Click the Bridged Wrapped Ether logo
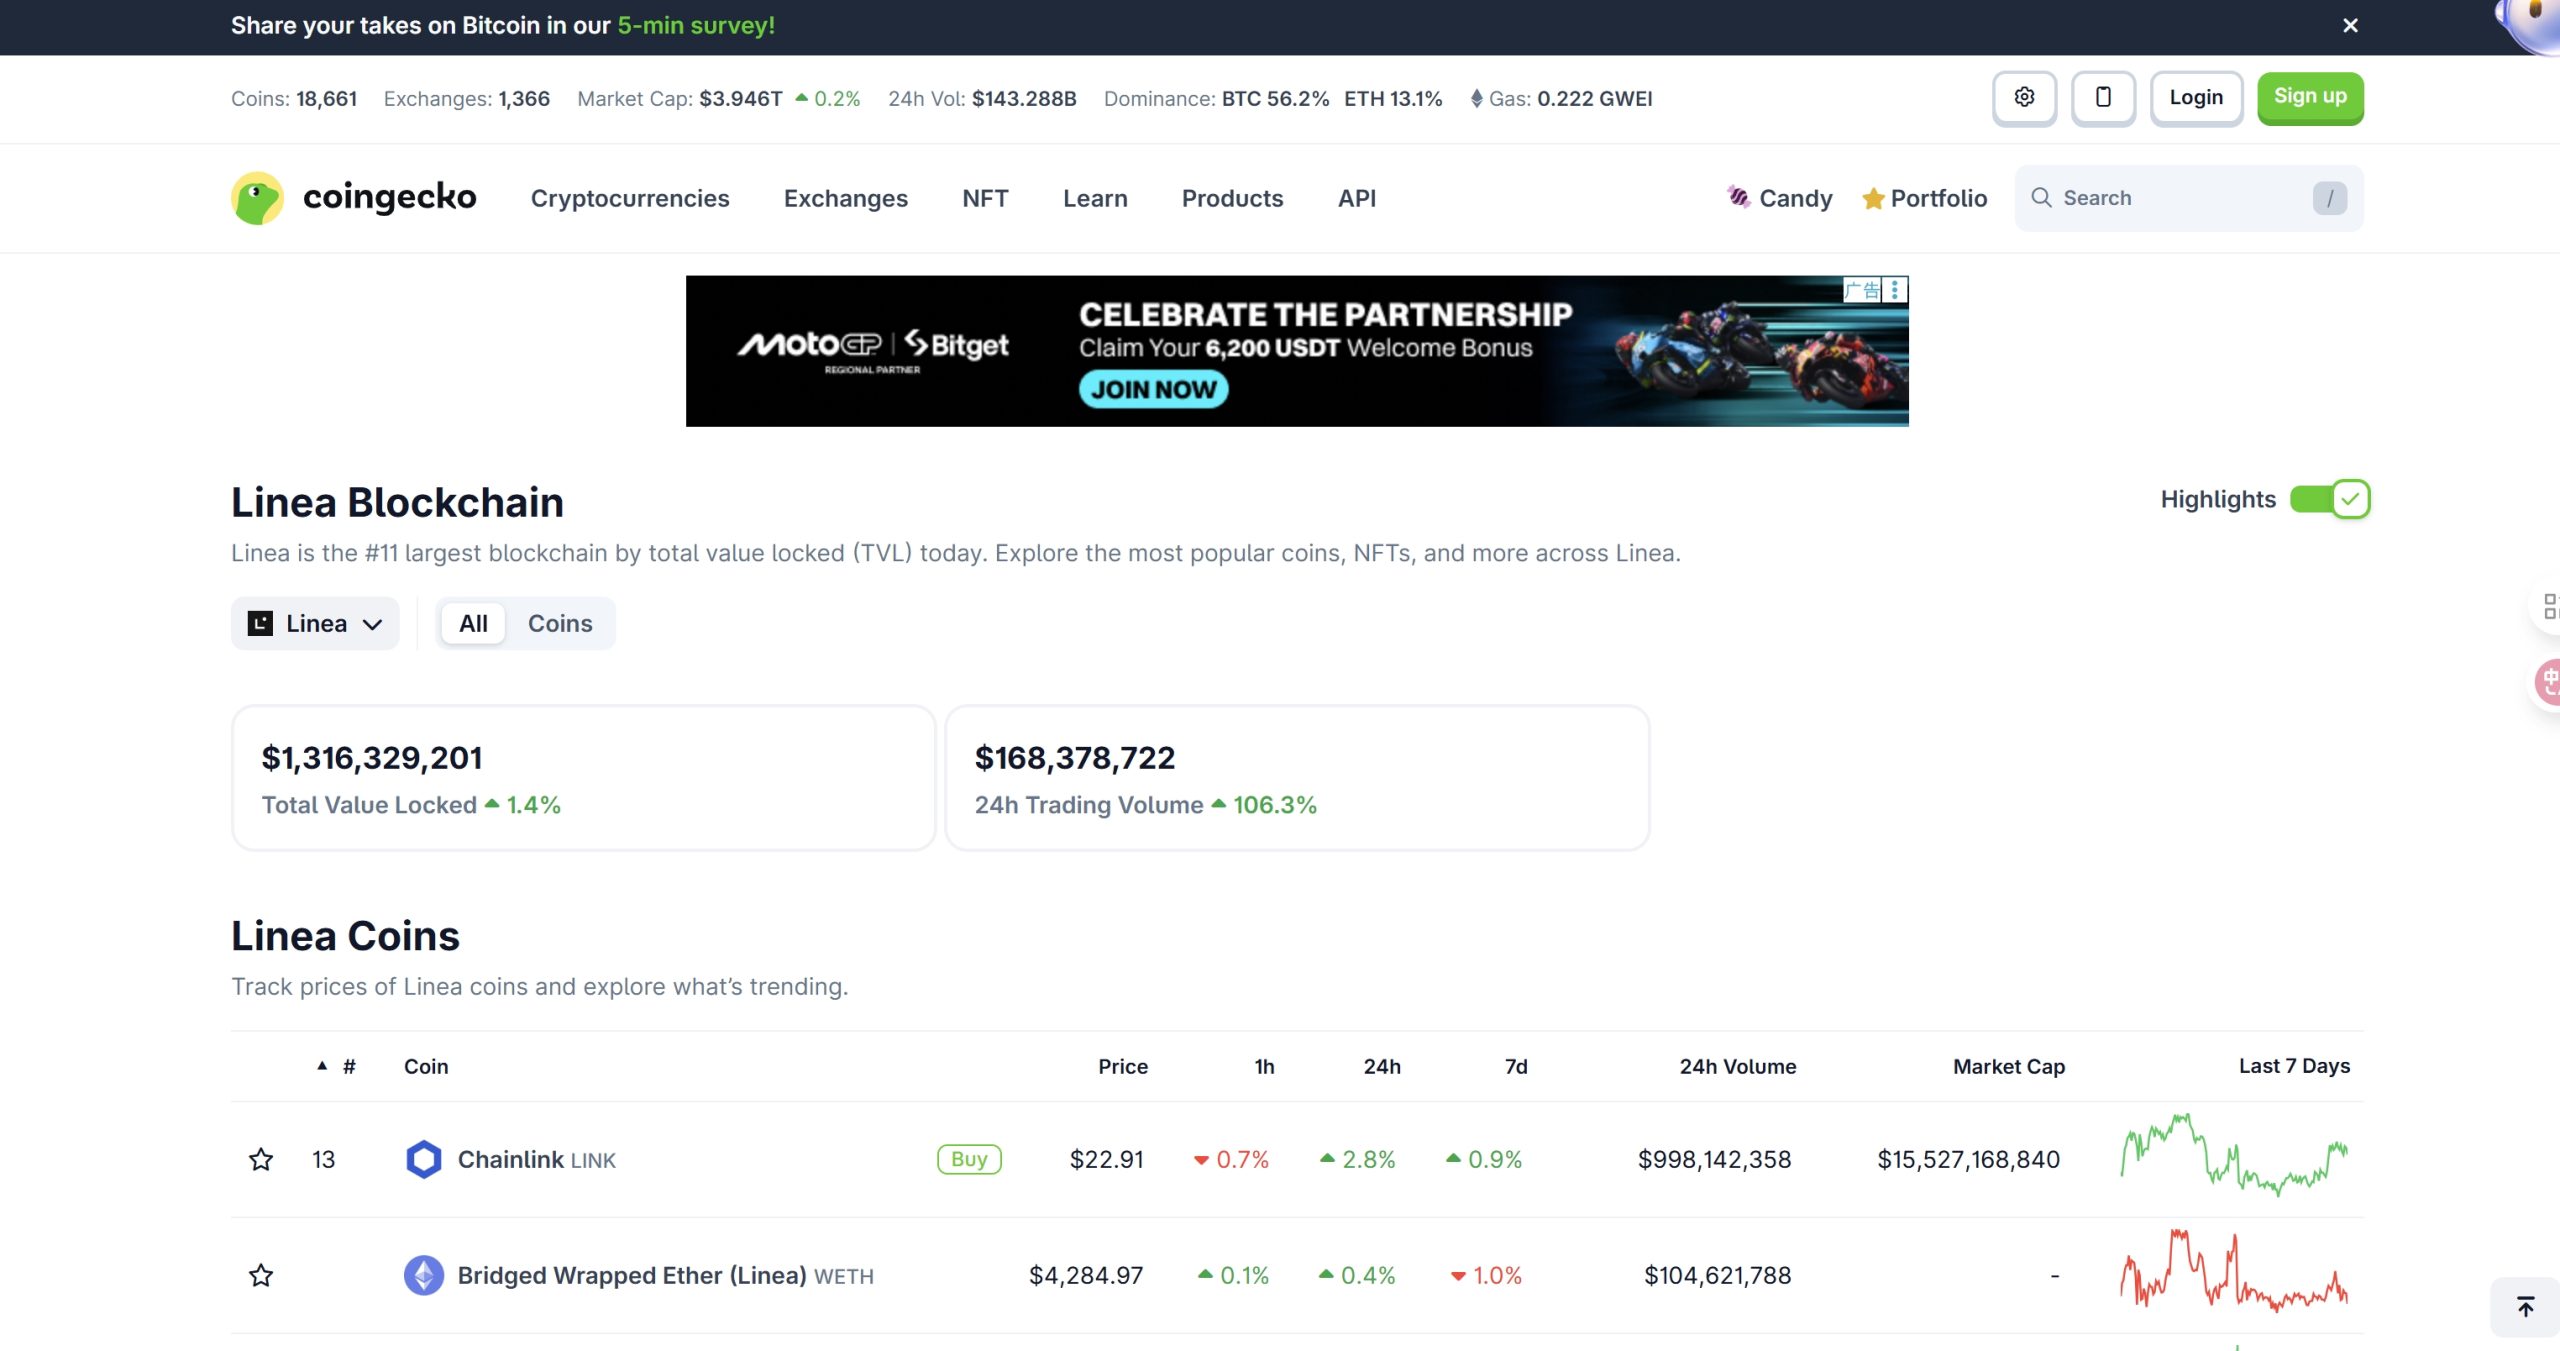2560x1351 pixels. [x=424, y=1275]
